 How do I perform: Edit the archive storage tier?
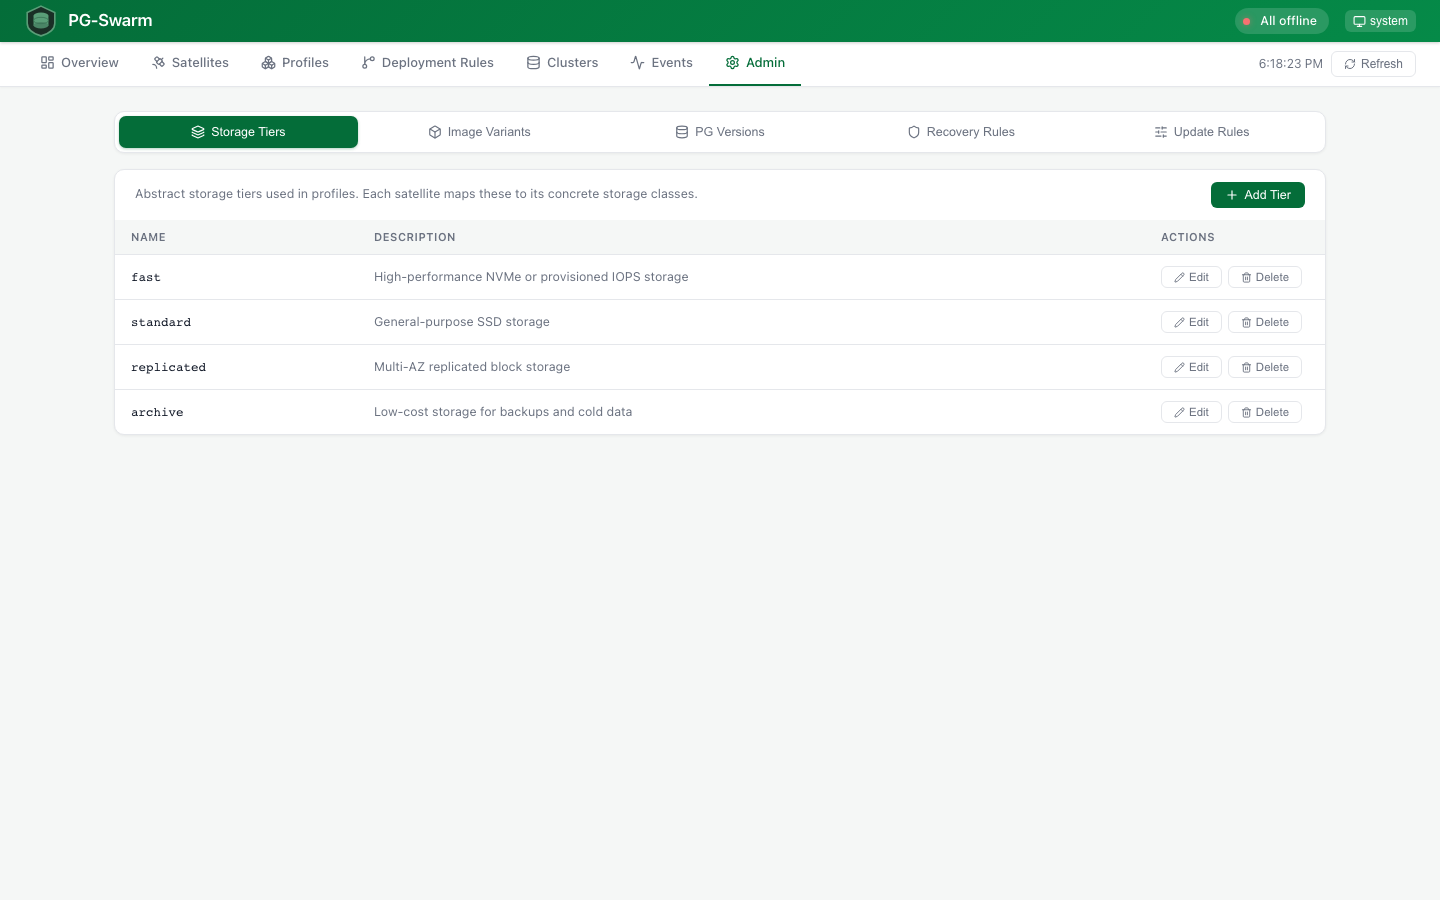(1191, 412)
